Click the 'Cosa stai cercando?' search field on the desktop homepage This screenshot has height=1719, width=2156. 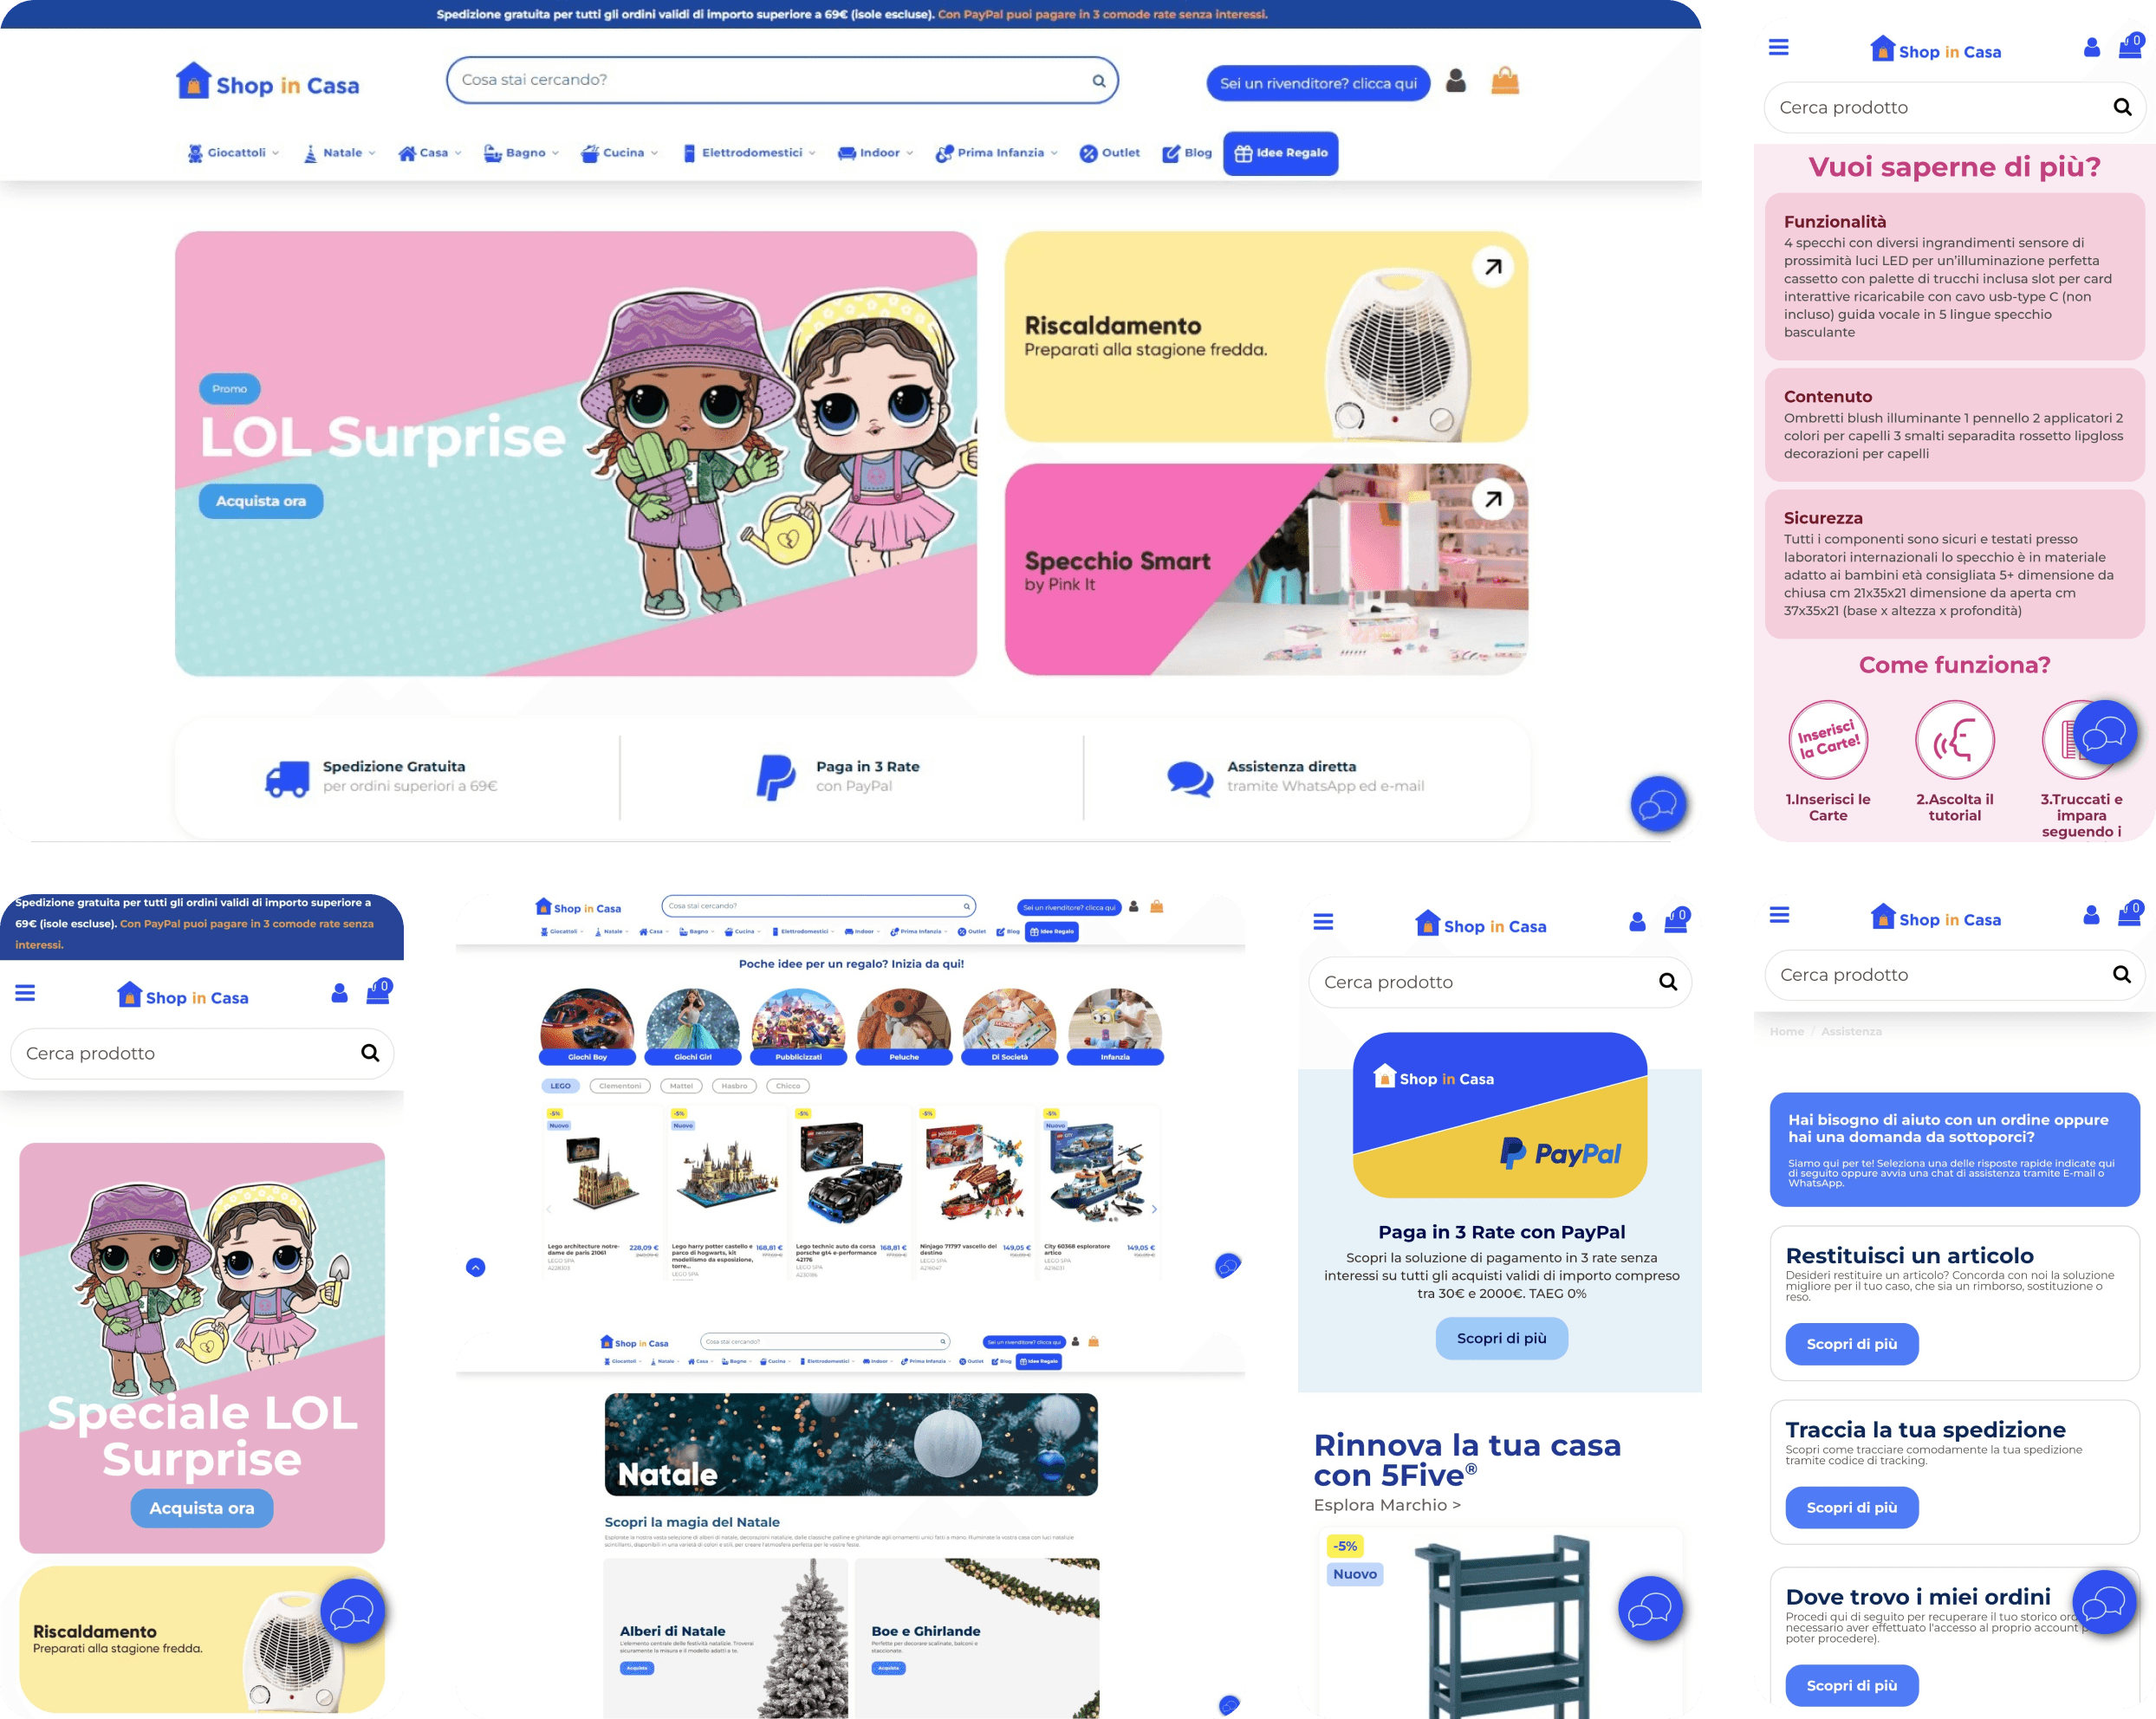click(782, 80)
